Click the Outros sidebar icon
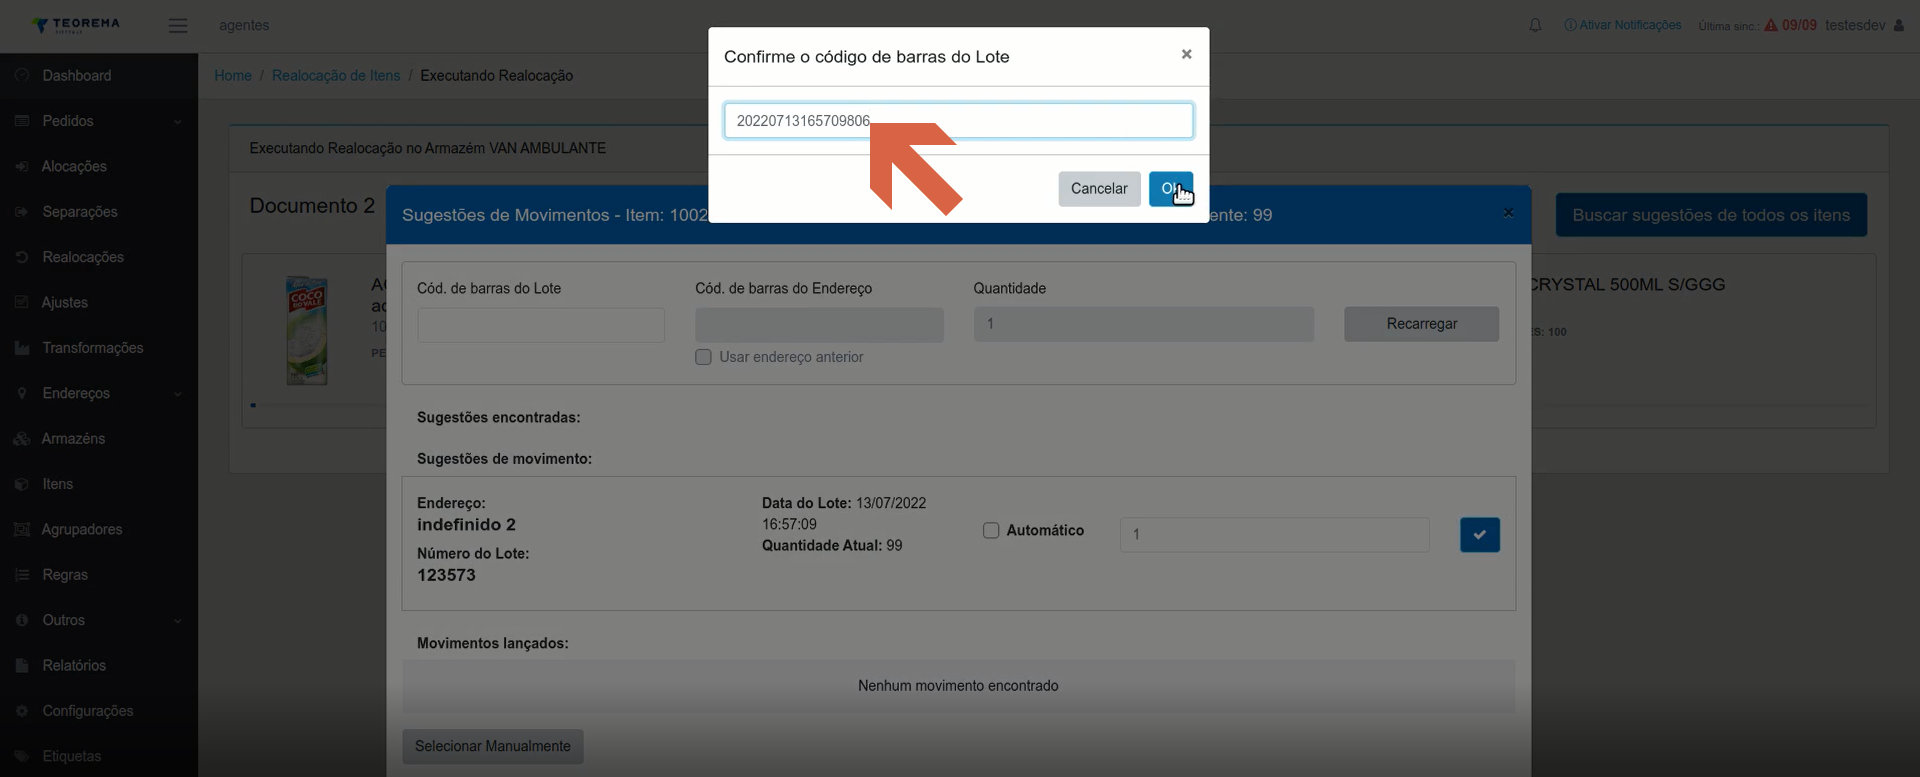 click(x=22, y=620)
